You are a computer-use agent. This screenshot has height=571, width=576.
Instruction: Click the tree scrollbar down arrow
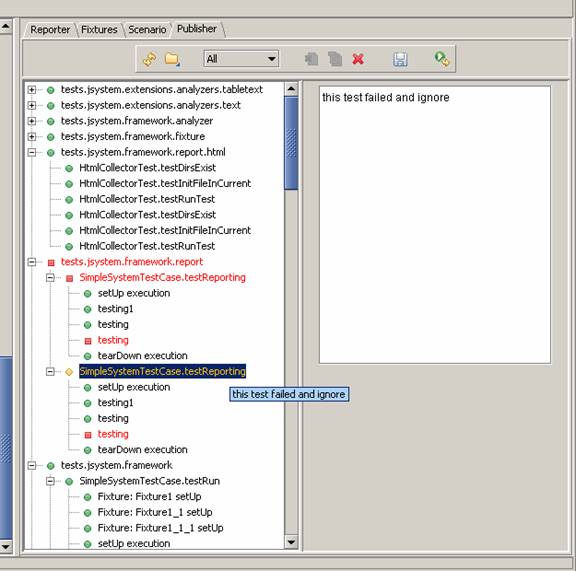pos(291,542)
